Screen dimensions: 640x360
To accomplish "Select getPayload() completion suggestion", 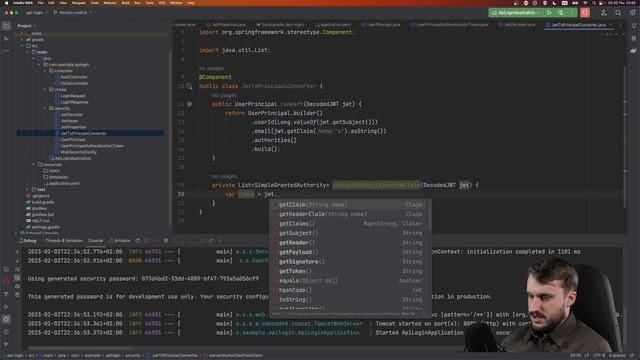I will click(x=349, y=252).
